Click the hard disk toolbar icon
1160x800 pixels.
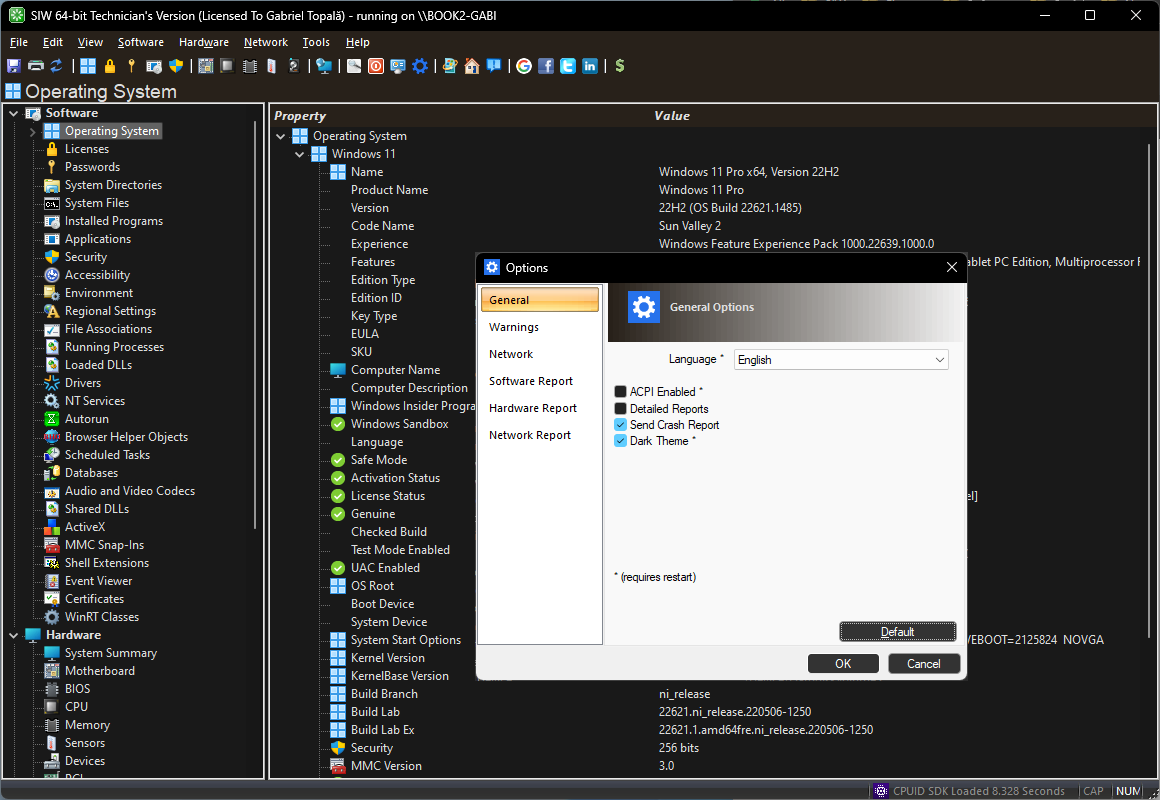click(x=294, y=66)
